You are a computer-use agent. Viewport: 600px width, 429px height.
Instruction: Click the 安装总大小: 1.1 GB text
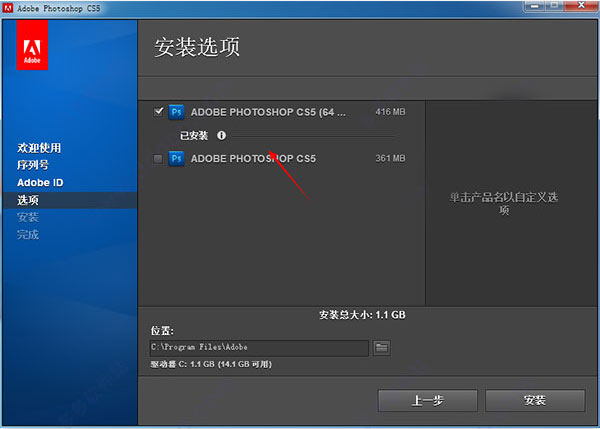[362, 315]
